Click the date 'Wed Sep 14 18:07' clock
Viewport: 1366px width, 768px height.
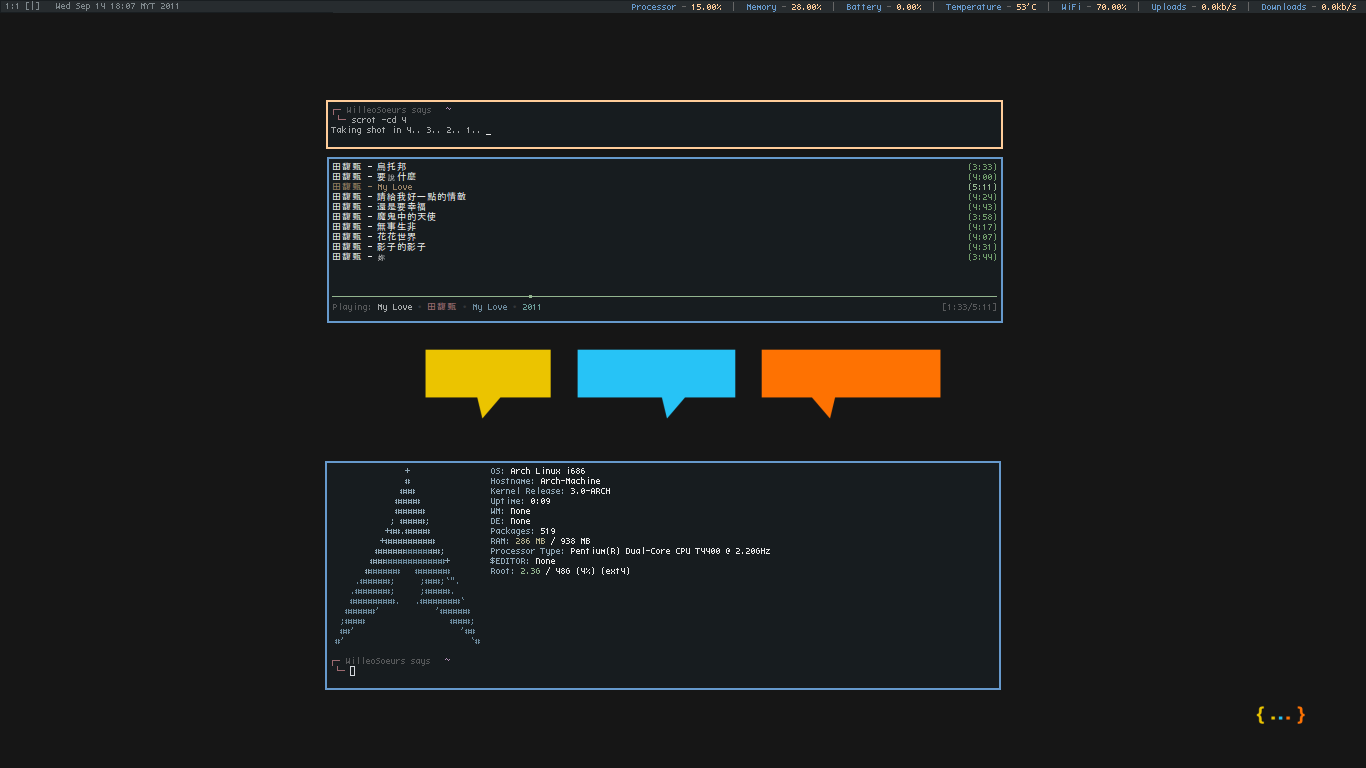117,7
